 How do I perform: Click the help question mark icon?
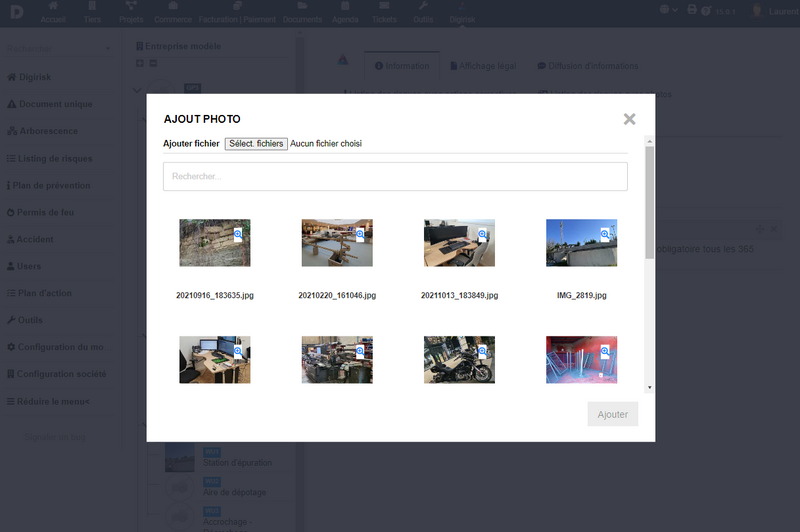[706, 11]
